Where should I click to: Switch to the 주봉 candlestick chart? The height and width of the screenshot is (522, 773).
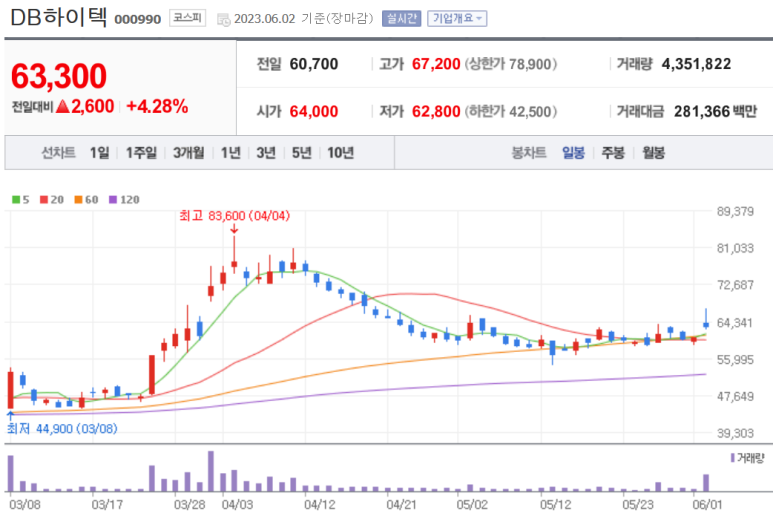pos(613,153)
